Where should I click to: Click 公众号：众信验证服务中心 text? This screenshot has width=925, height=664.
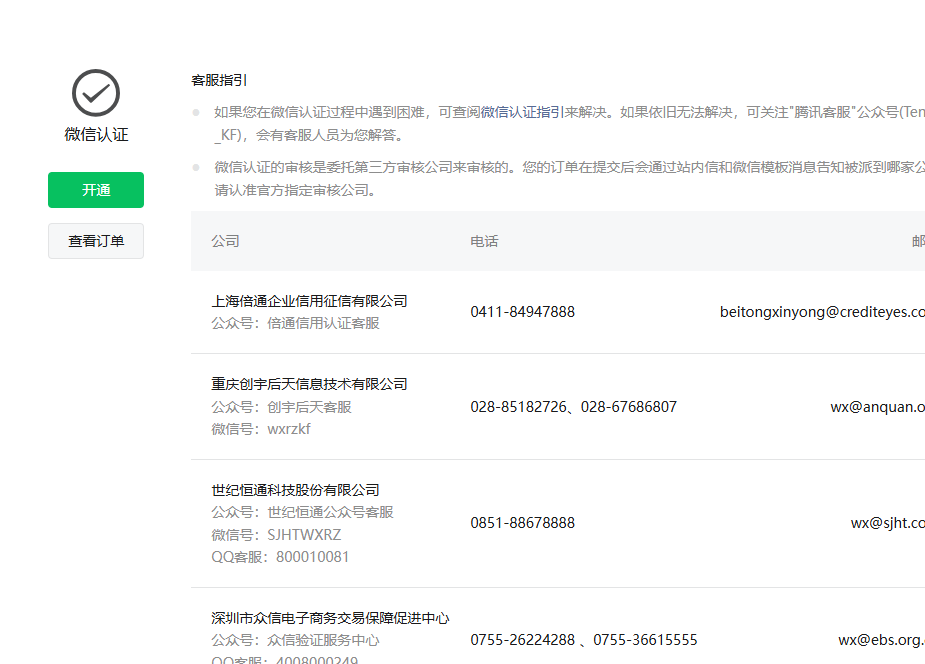[x=295, y=640]
